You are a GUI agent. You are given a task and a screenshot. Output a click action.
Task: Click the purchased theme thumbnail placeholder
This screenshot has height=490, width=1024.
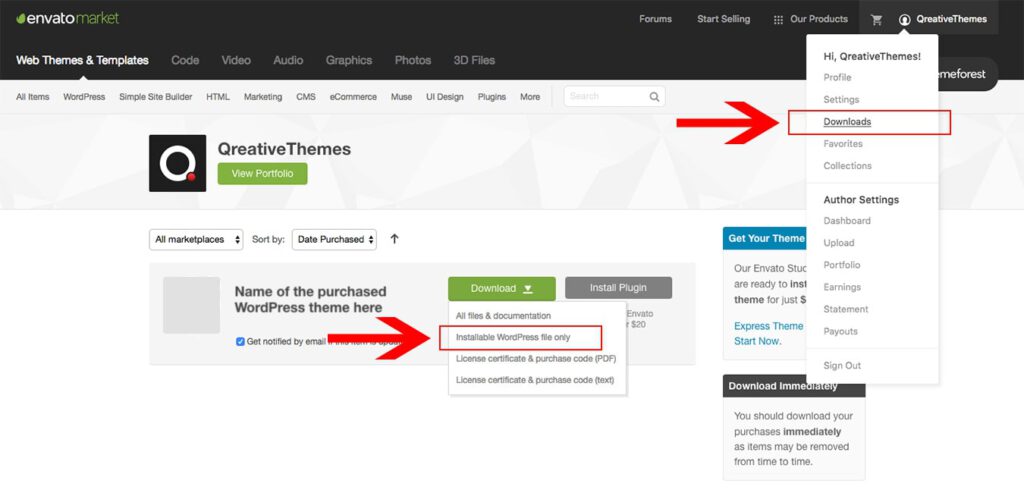click(191, 305)
